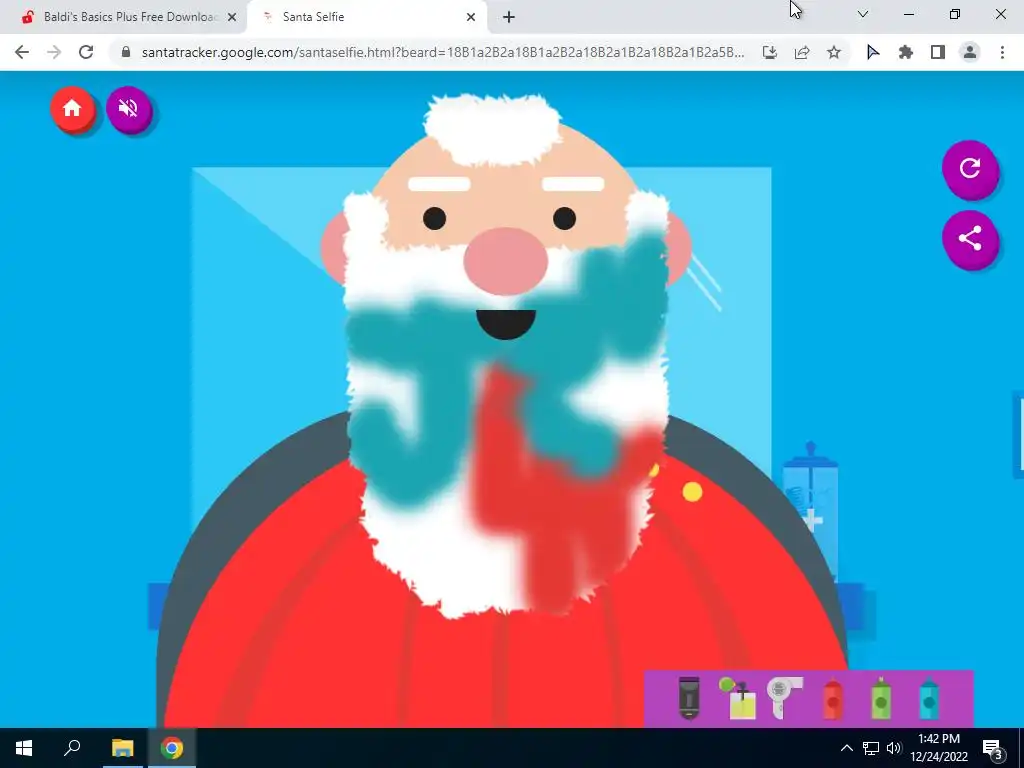This screenshot has width=1024, height=768.
Task: Open the volume control in tray
Action: click(x=894, y=748)
